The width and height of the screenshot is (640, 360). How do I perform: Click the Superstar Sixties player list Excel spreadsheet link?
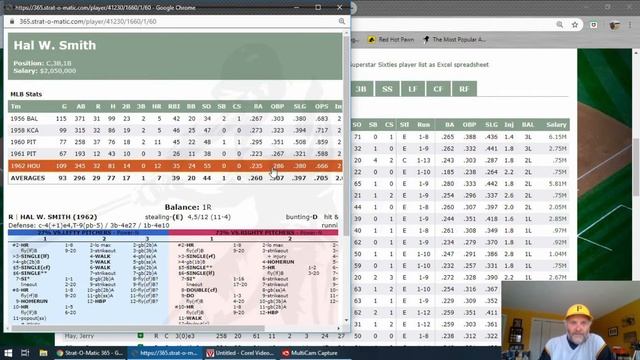click(x=419, y=64)
